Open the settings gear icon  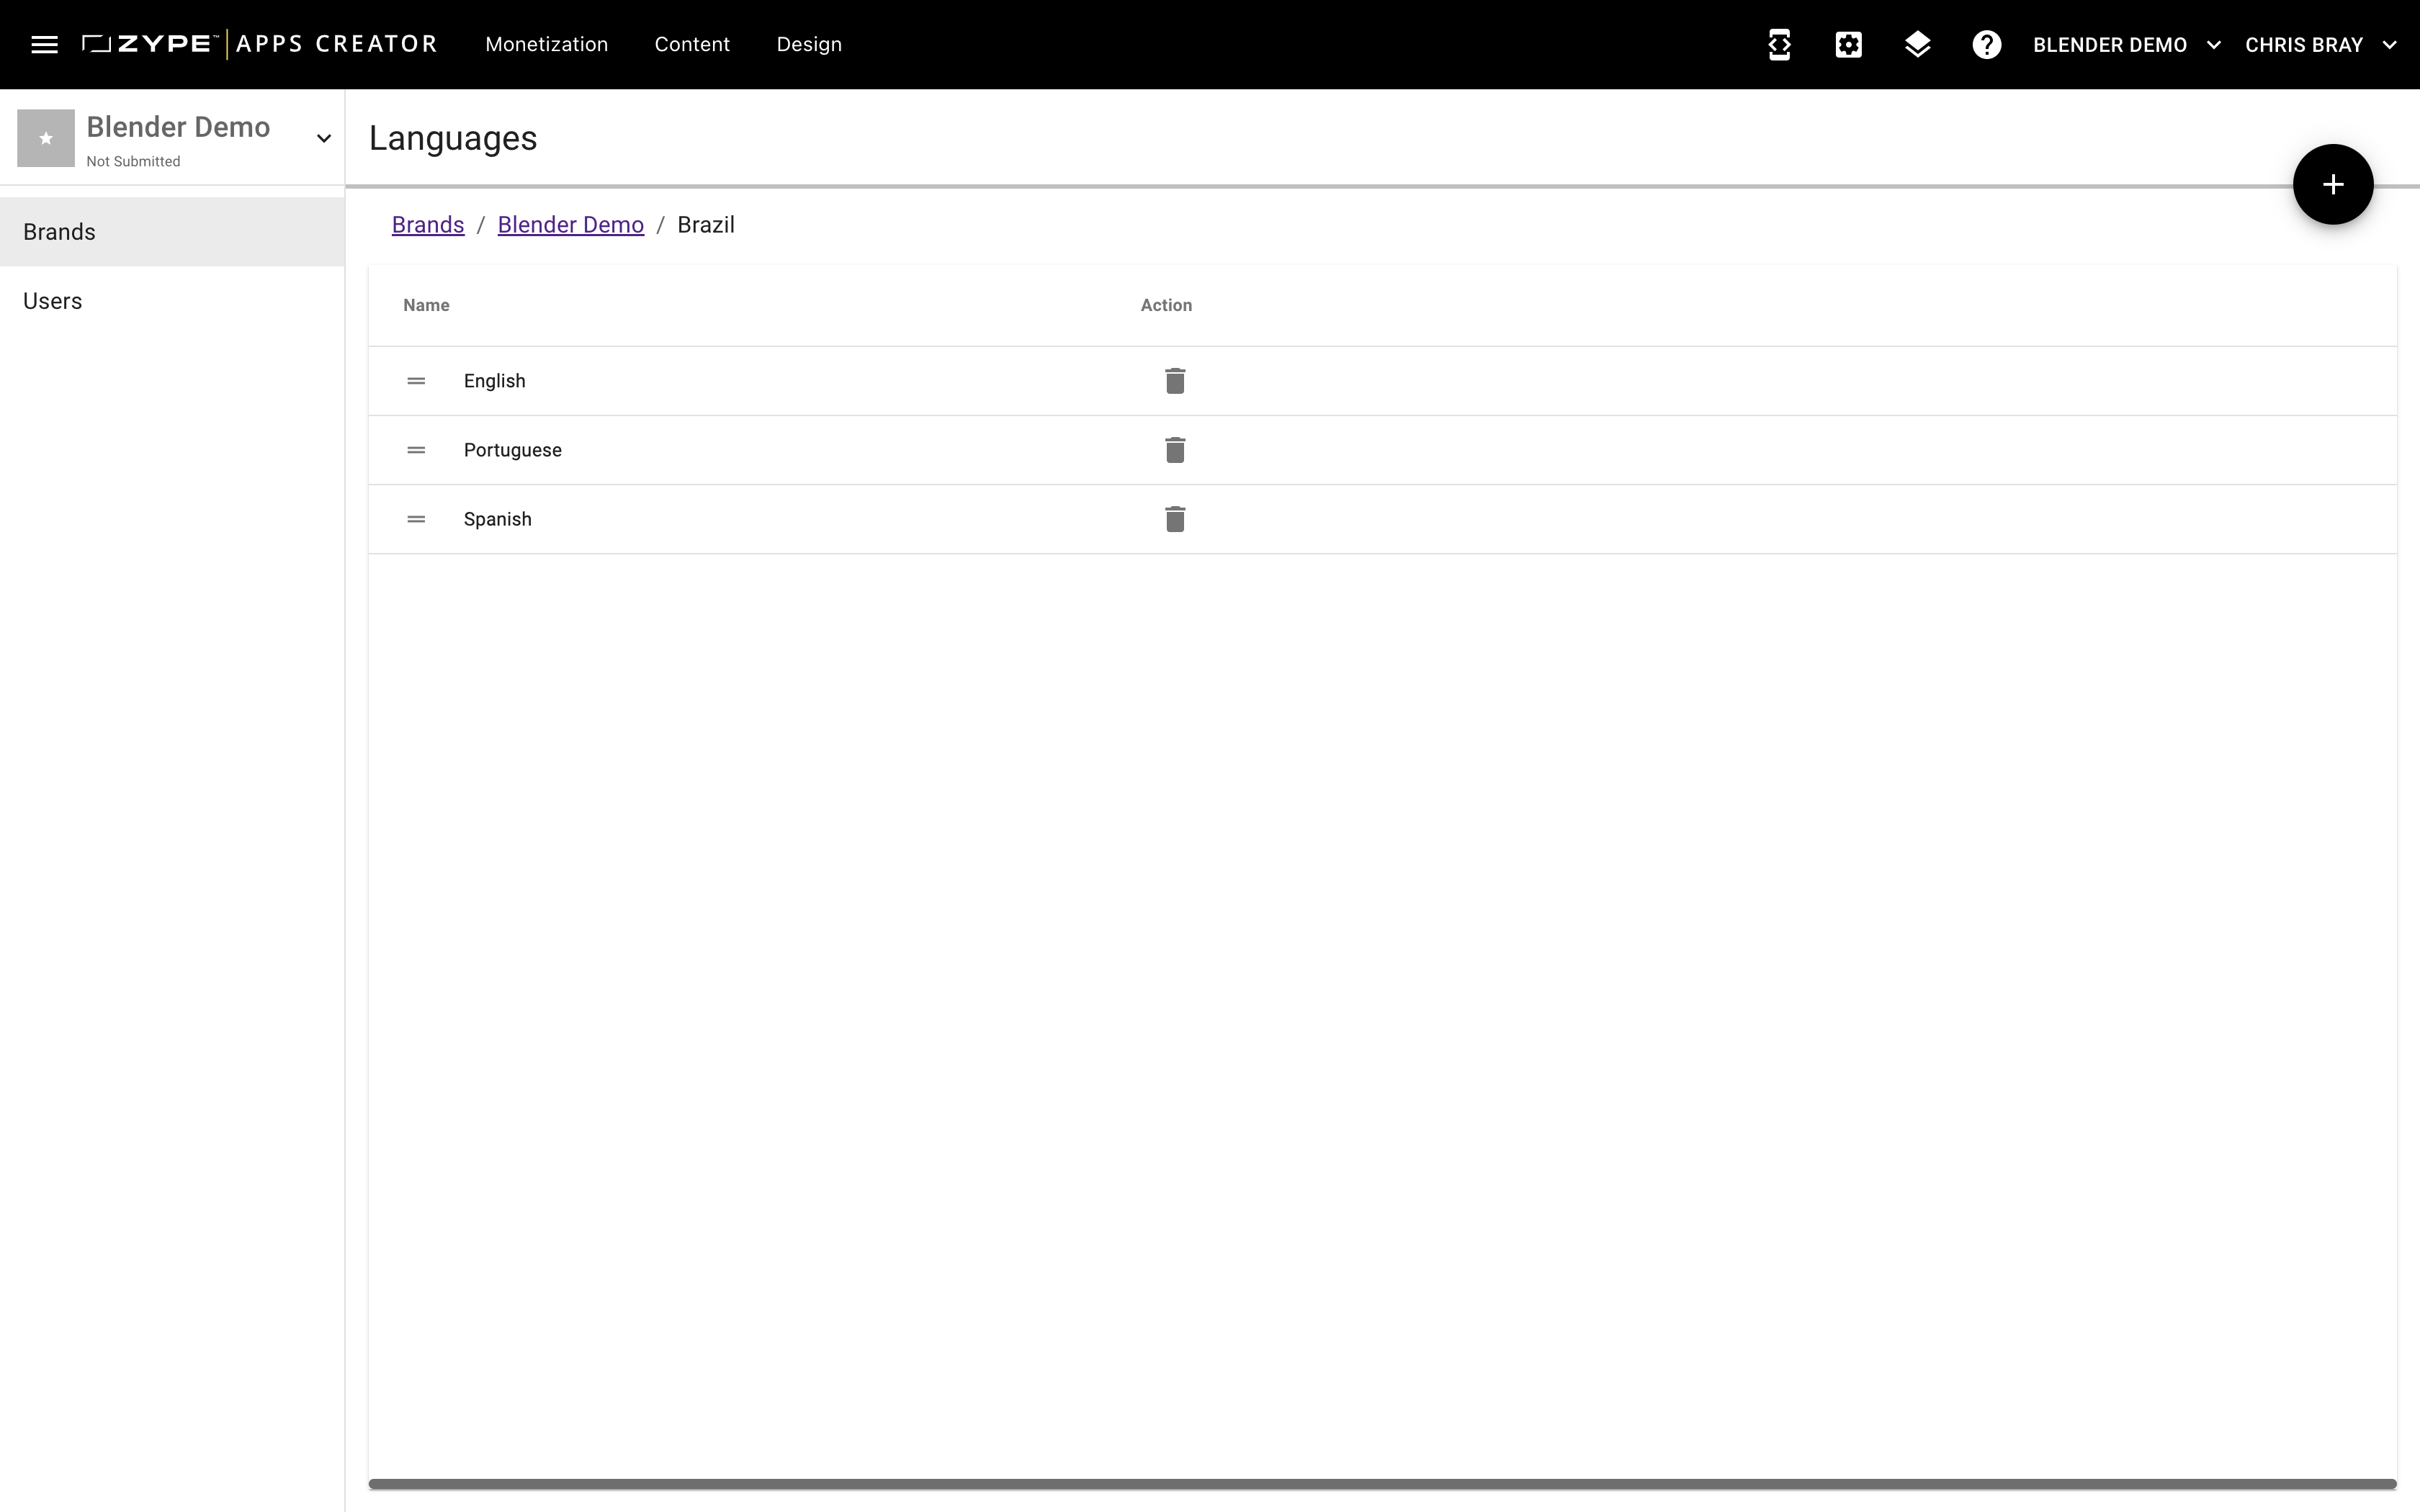click(x=1847, y=44)
